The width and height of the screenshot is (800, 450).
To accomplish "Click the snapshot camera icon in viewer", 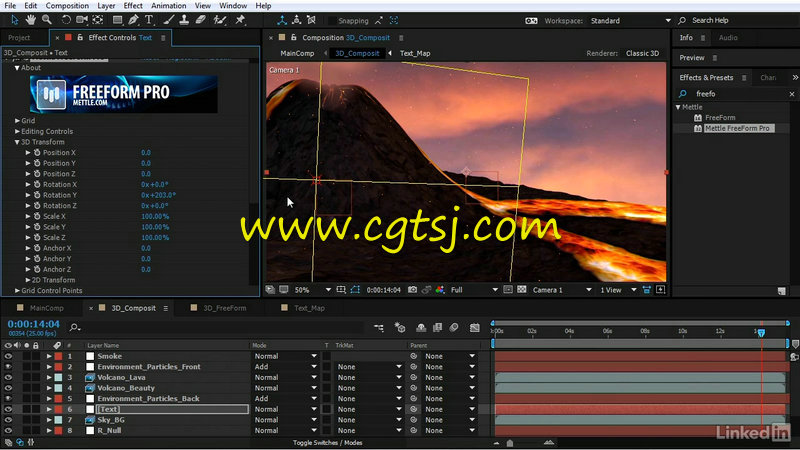I will tap(412, 290).
